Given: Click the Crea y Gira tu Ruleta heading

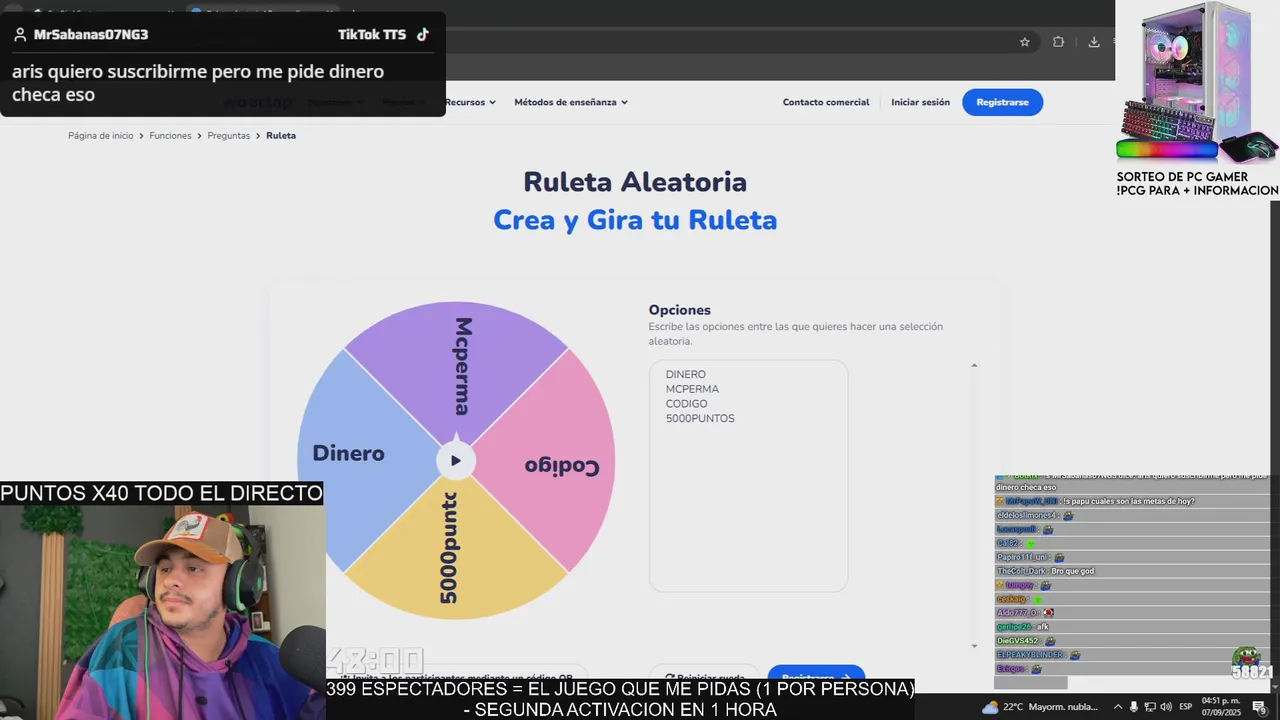Looking at the screenshot, I should (x=635, y=220).
